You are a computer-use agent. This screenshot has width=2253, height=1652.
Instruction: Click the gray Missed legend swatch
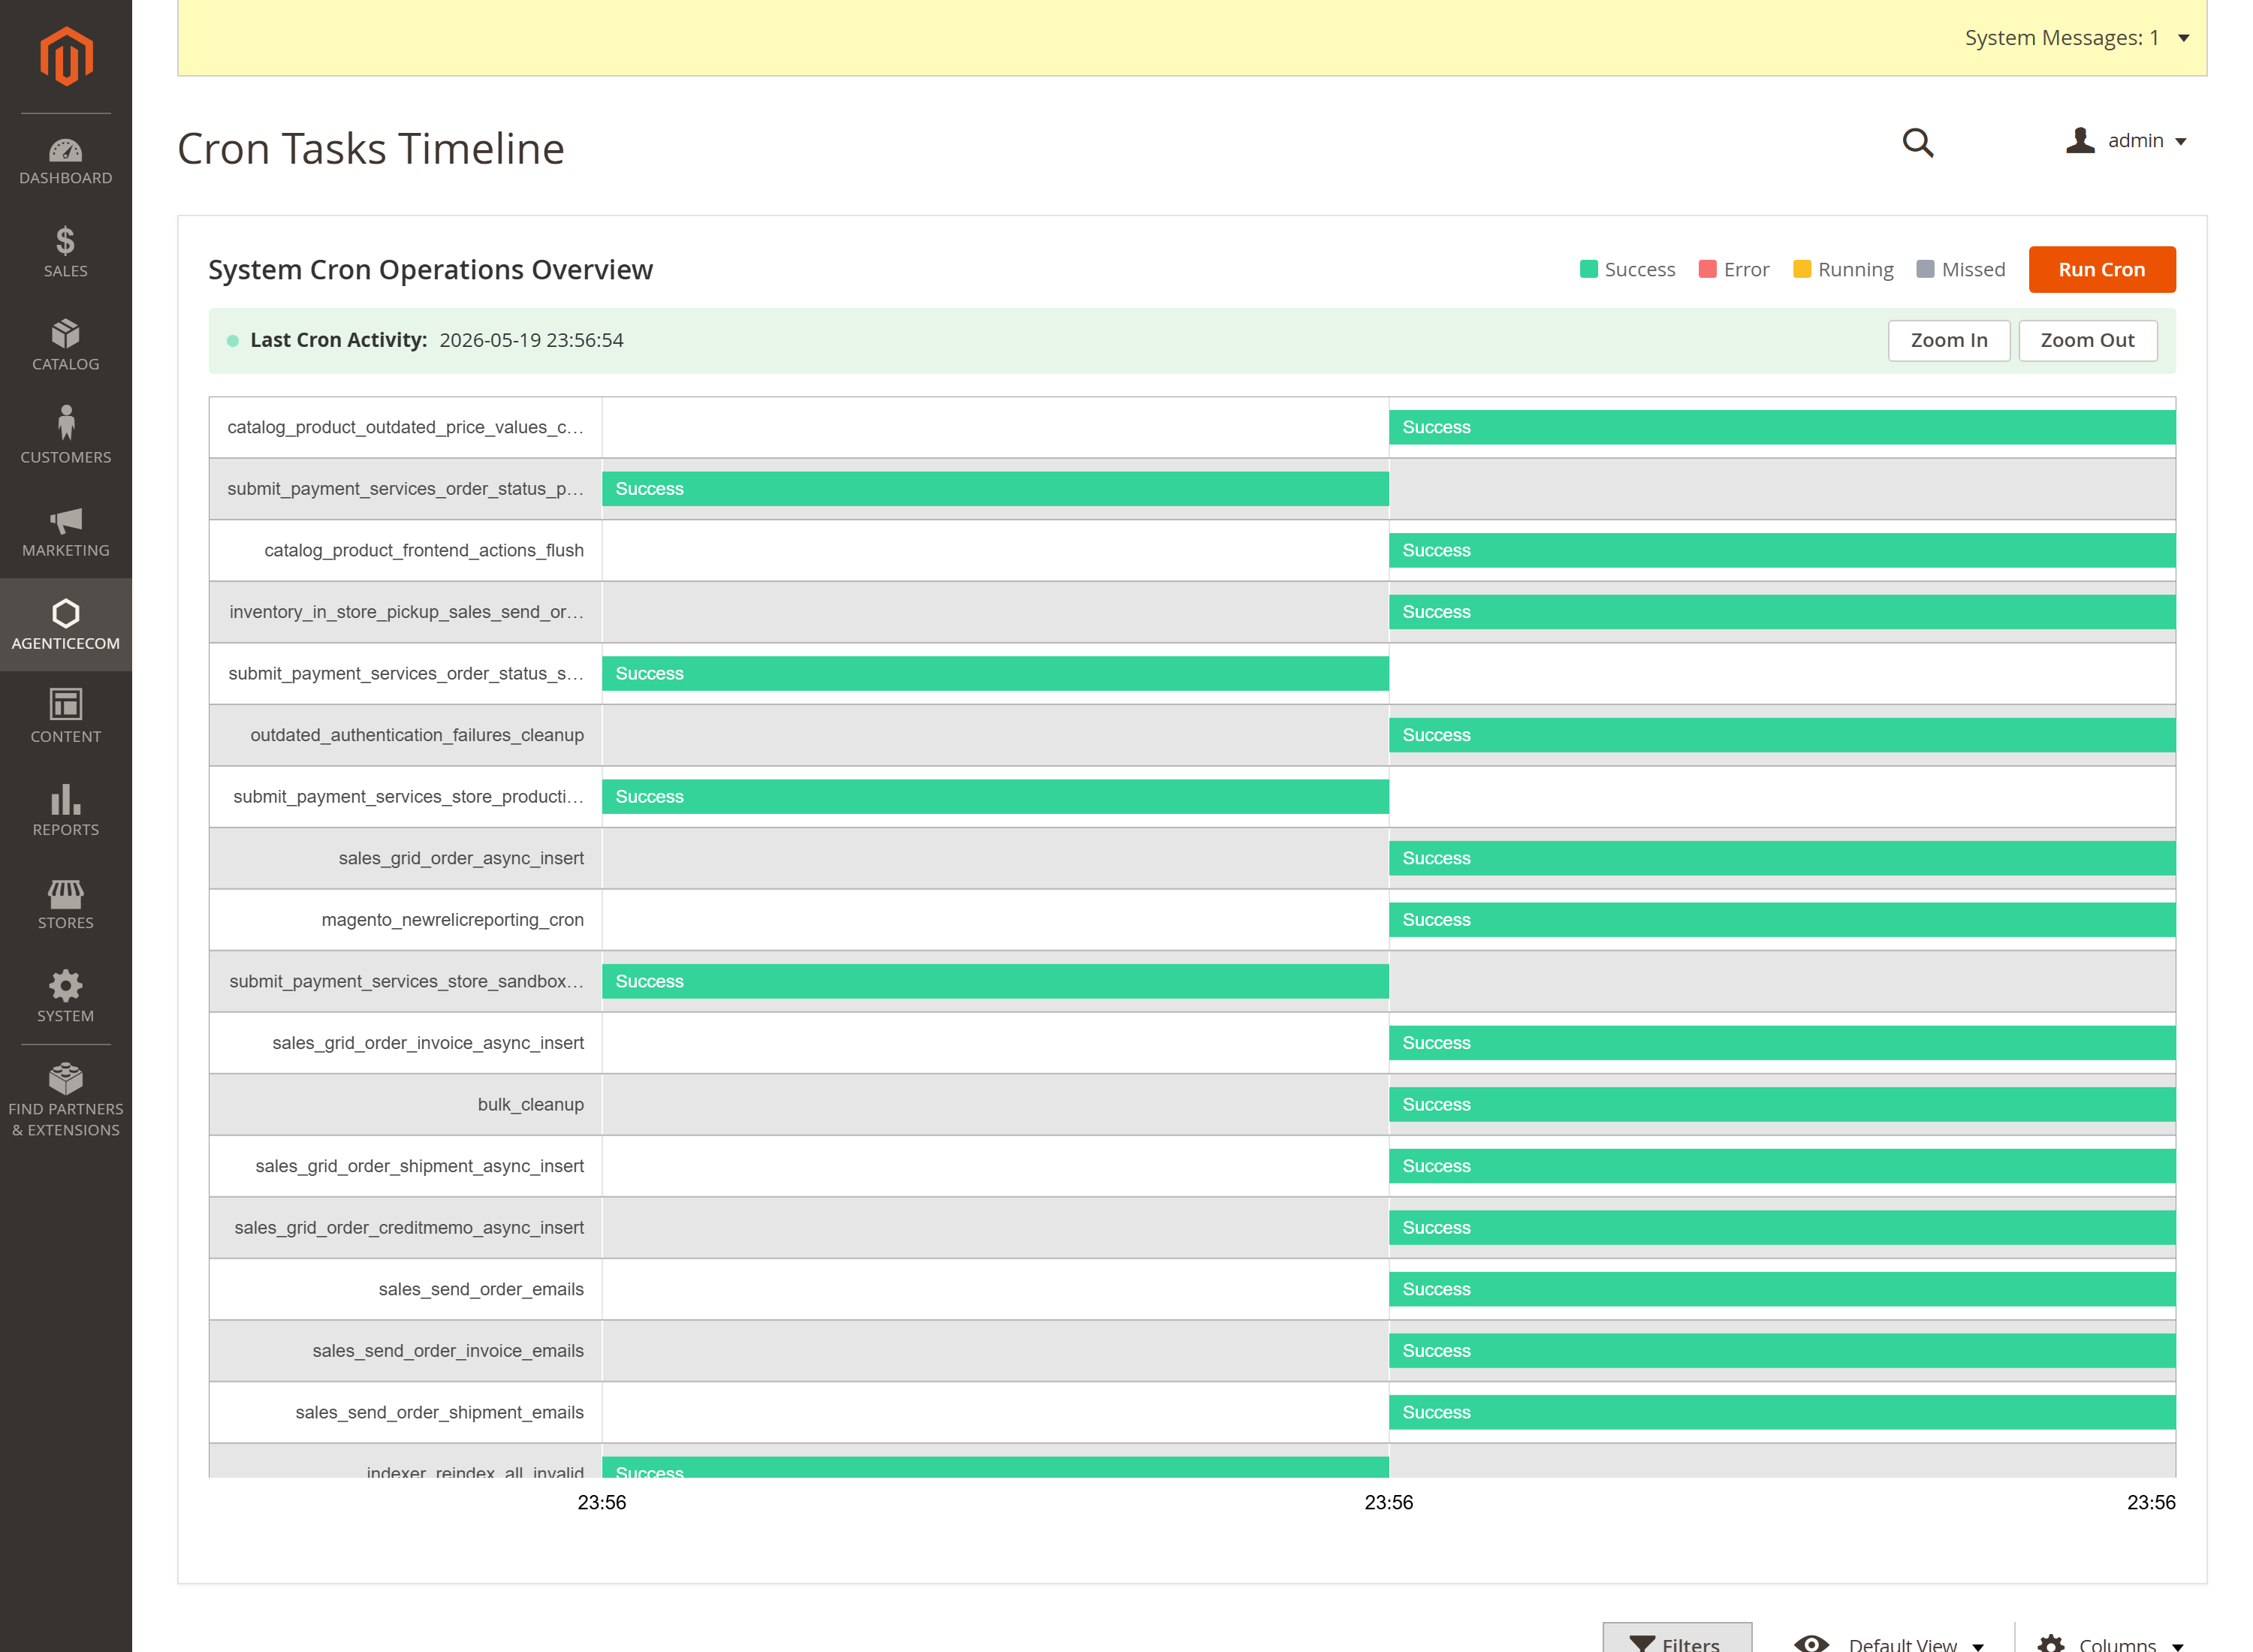pyautogui.click(x=1925, y=269)
